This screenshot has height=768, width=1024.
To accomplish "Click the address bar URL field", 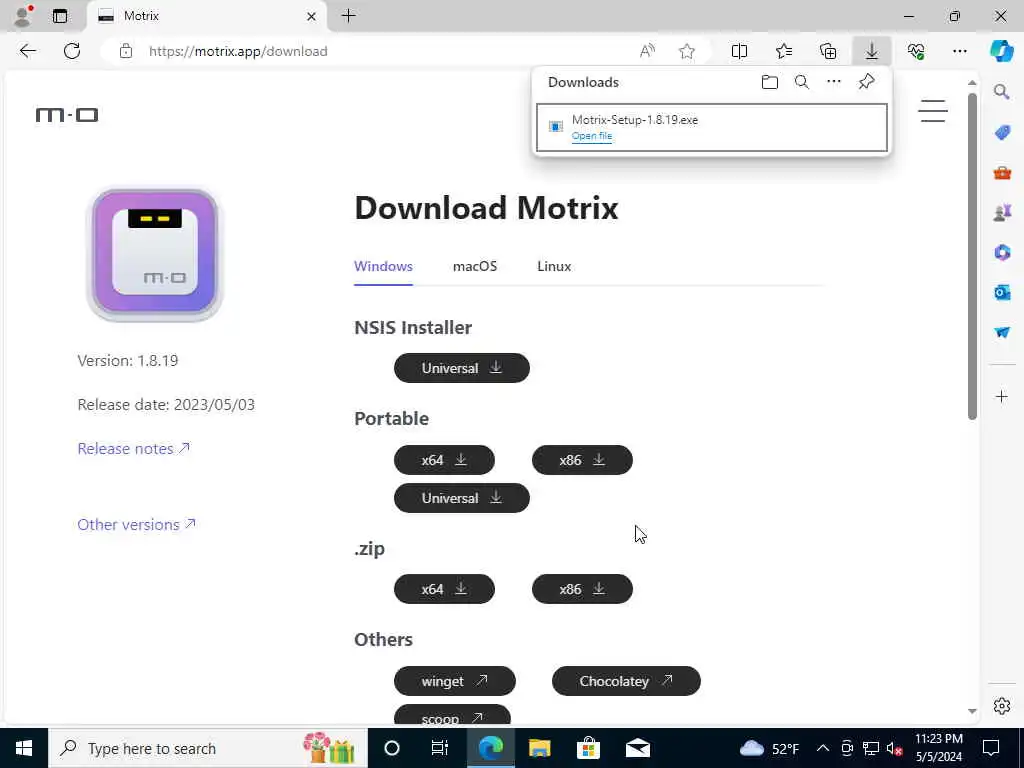I will pos(385,51).
